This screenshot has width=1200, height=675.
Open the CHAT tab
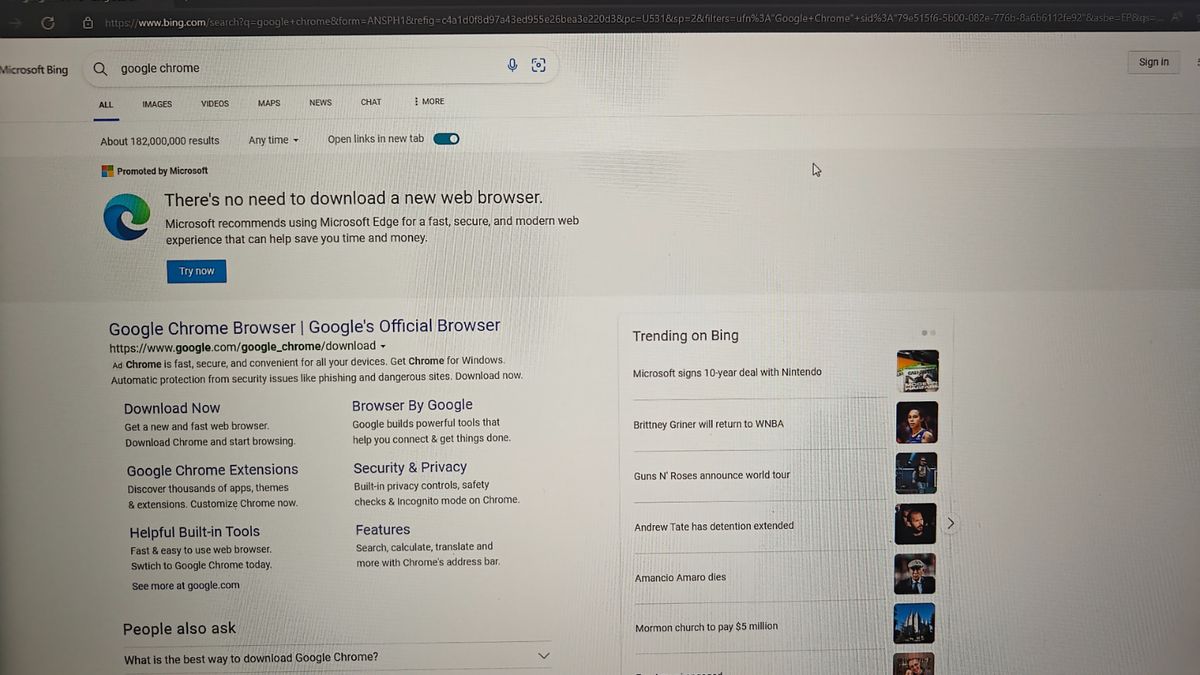point(370,101)
